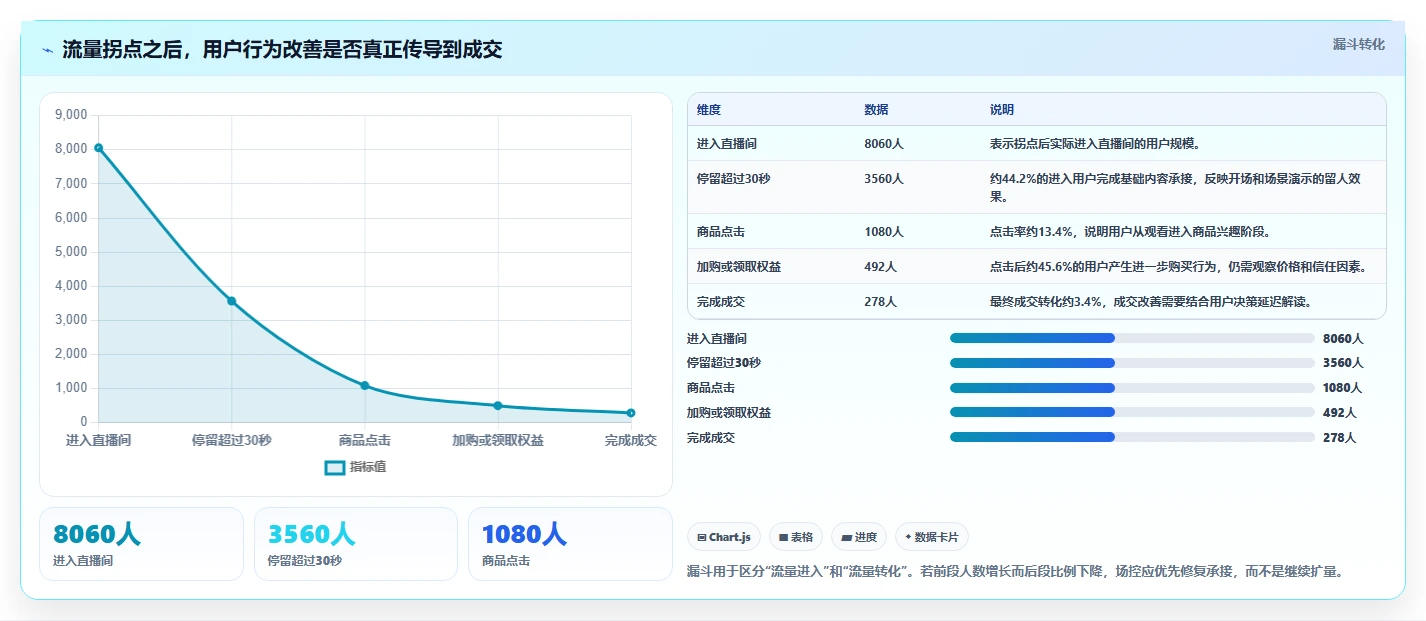Click the chart data point for 商品点击
Viewport: 1426px width, 621px height.
(x=365, y=385)
